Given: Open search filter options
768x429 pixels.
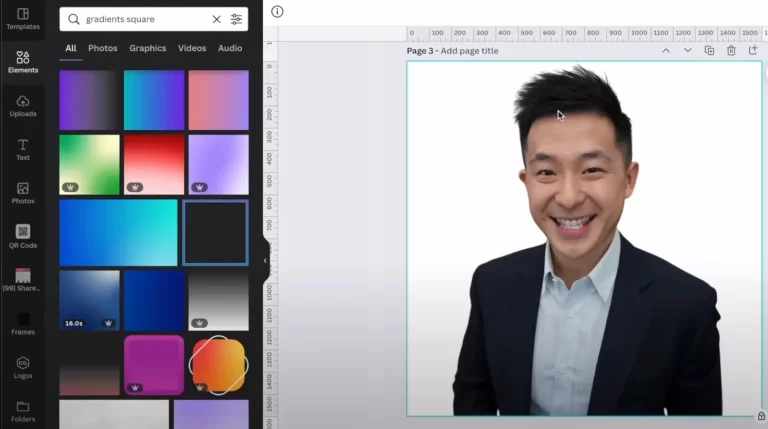Looking at the screenshot, I should (236, 19).
